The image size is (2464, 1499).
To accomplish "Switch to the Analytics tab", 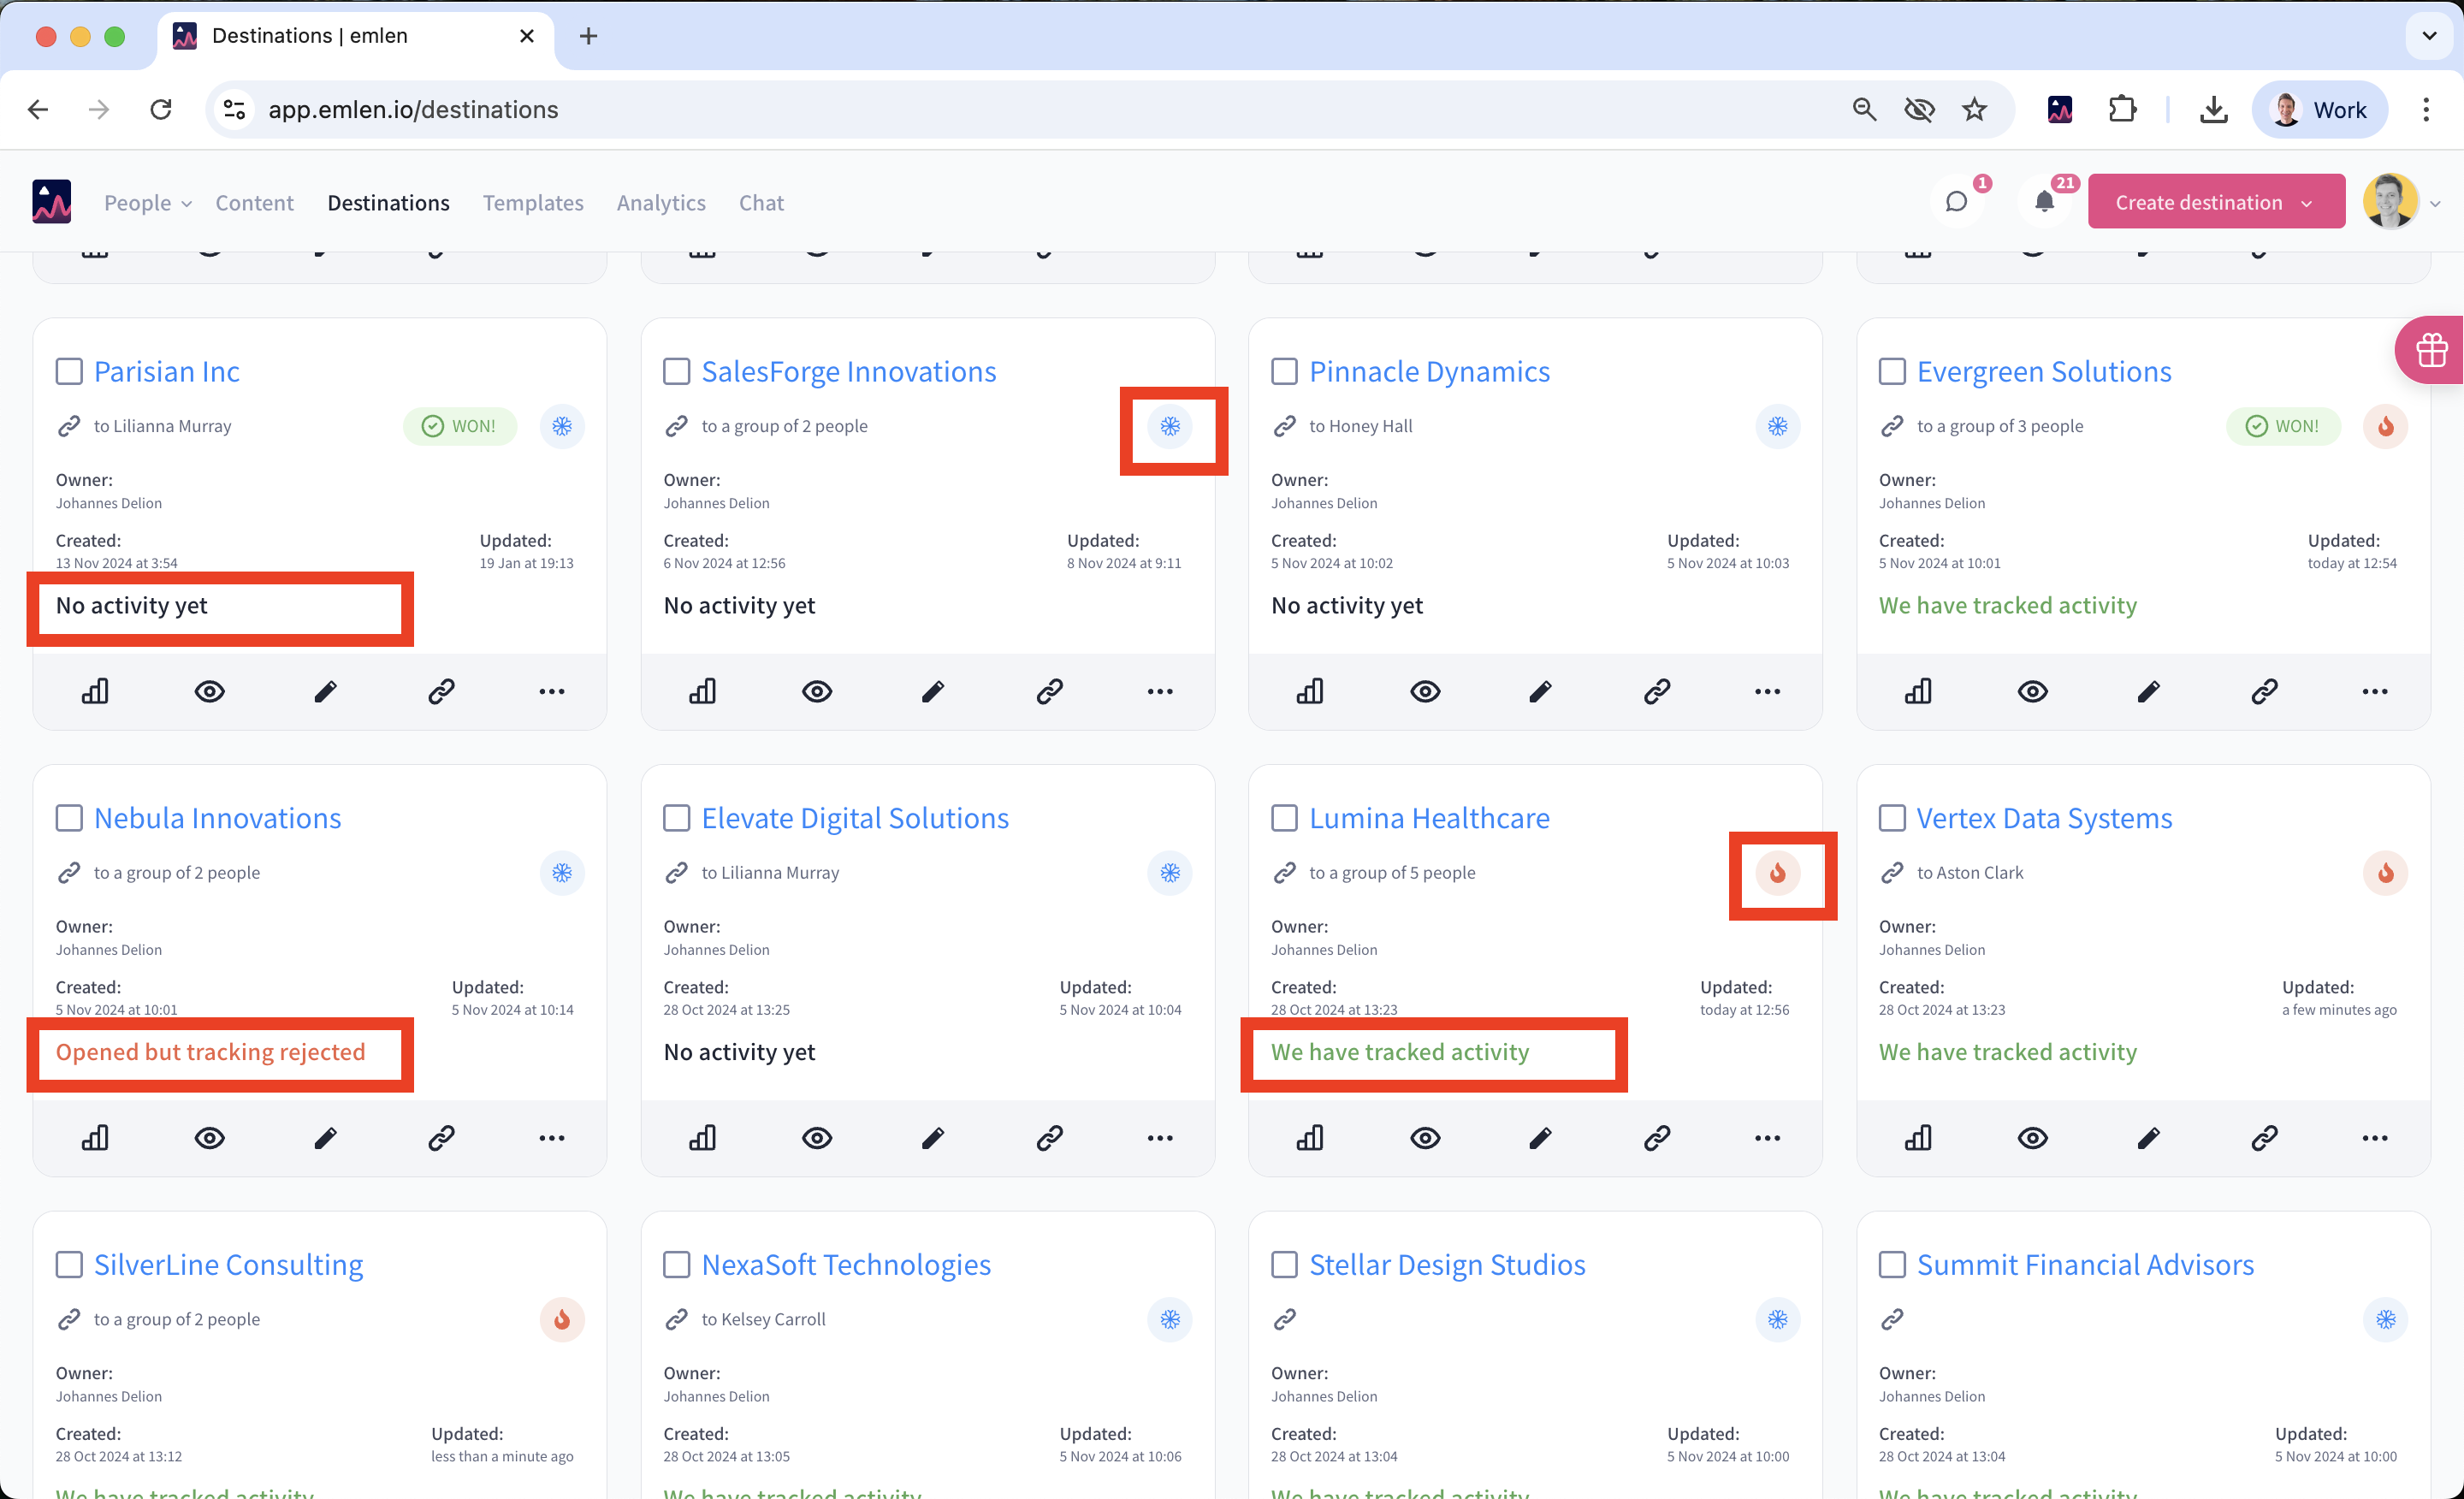I will click(661, 203).
